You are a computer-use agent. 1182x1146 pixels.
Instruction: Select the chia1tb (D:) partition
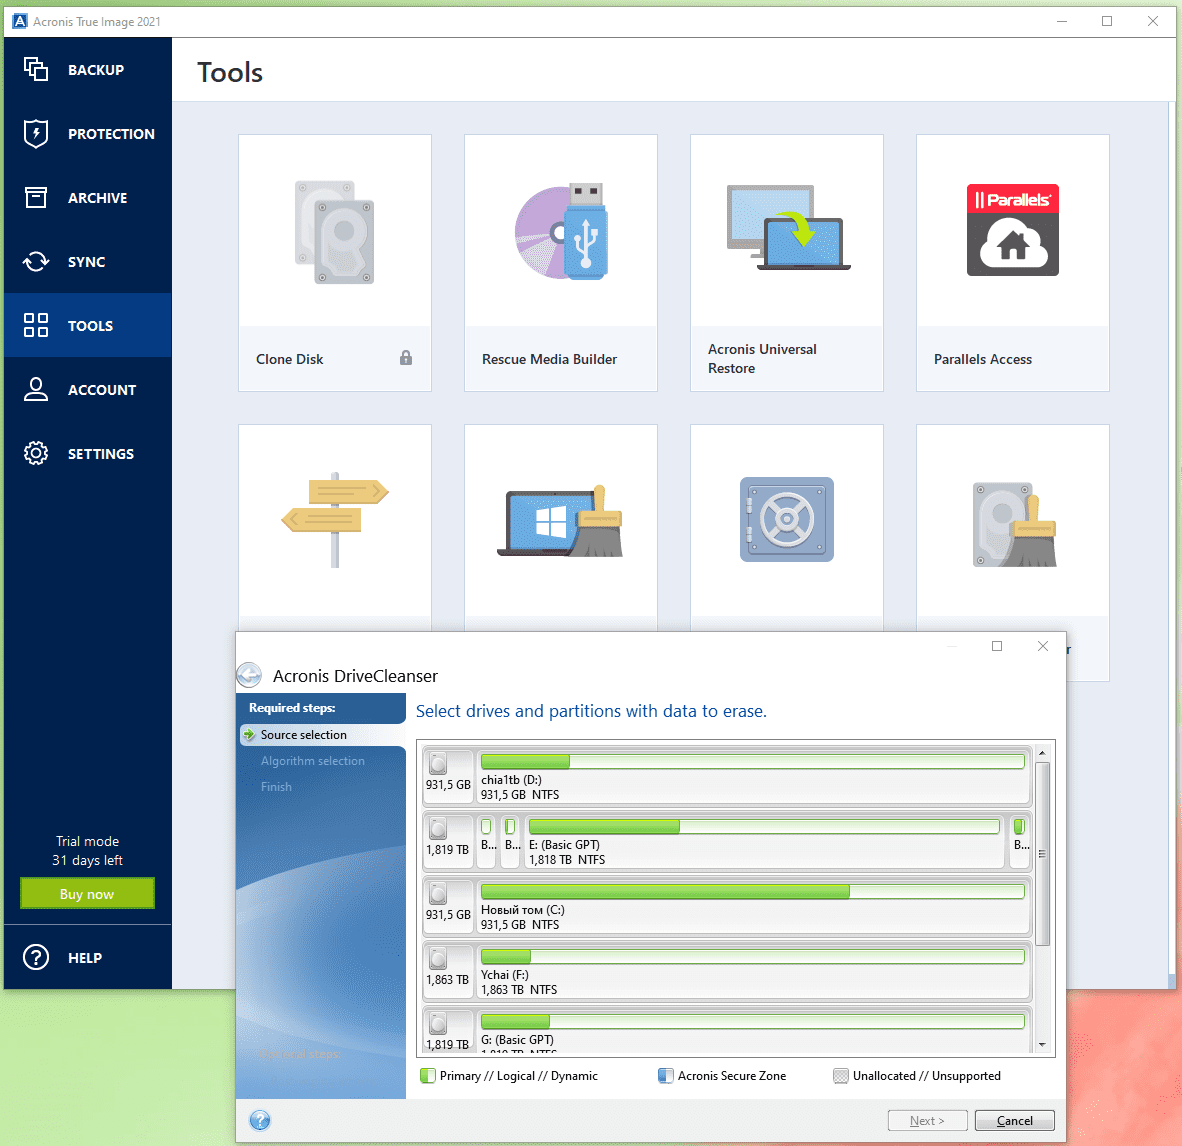click(752, 775)
